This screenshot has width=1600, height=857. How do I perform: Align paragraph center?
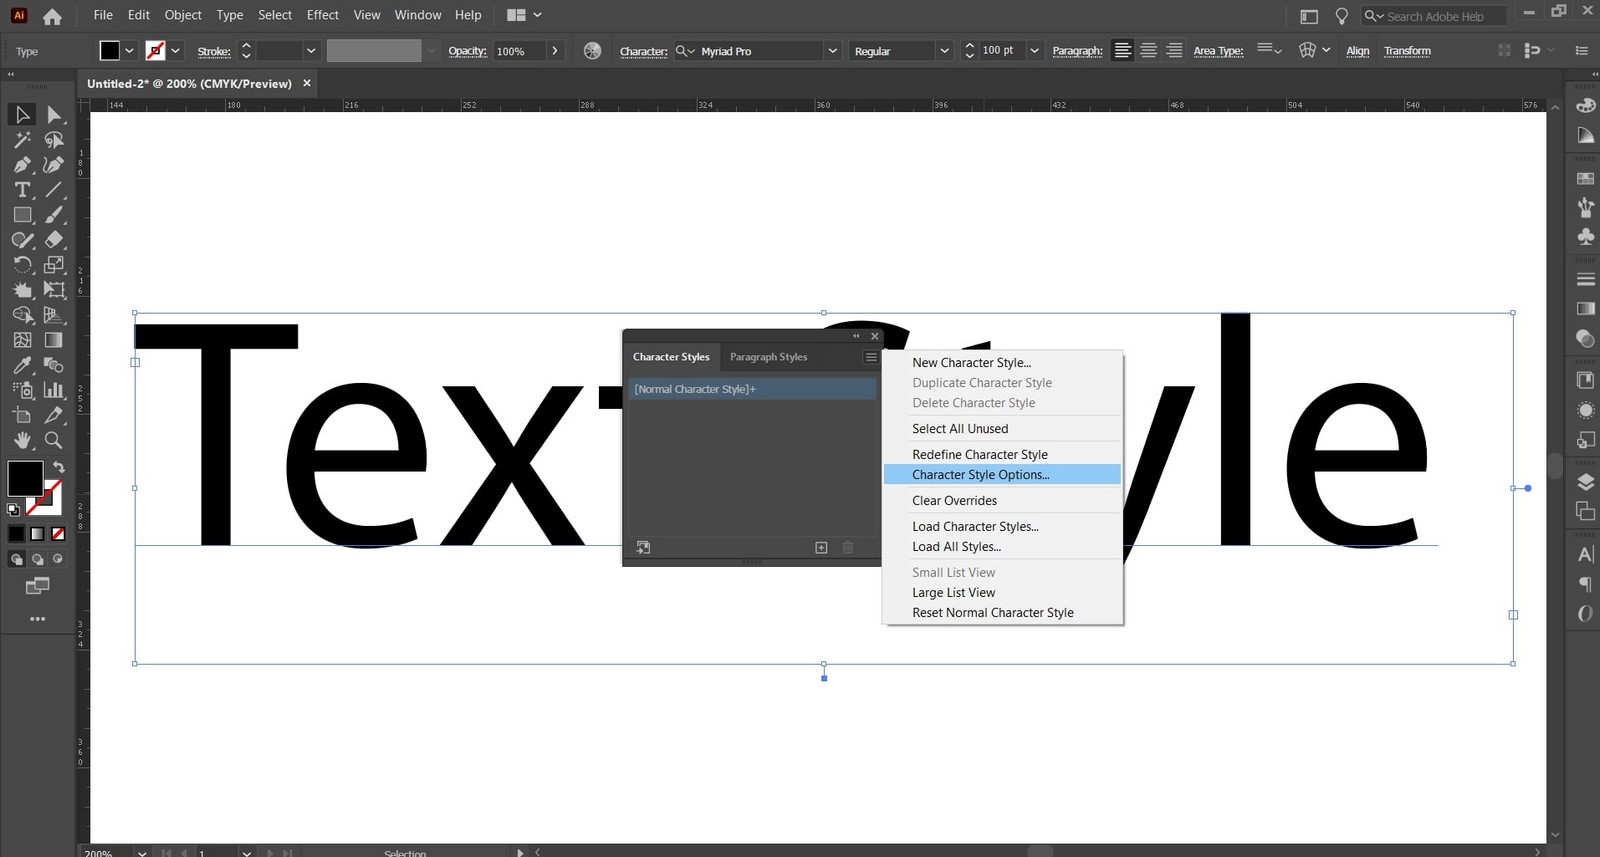point(1148,51)
